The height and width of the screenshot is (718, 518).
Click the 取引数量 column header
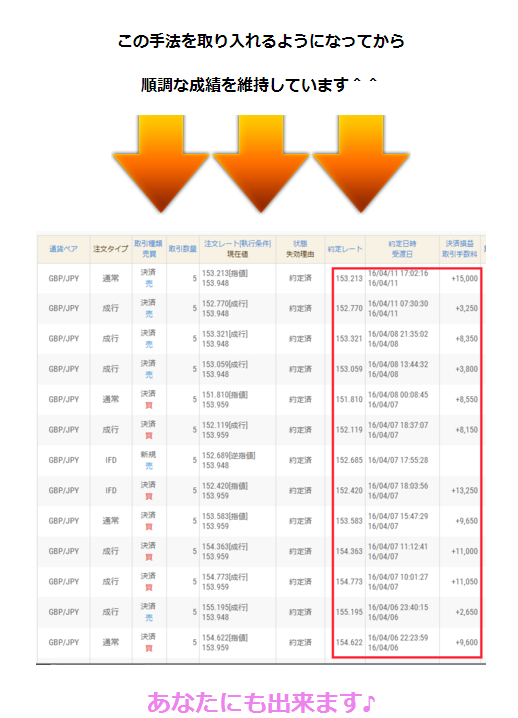click(x=183, y=249)
